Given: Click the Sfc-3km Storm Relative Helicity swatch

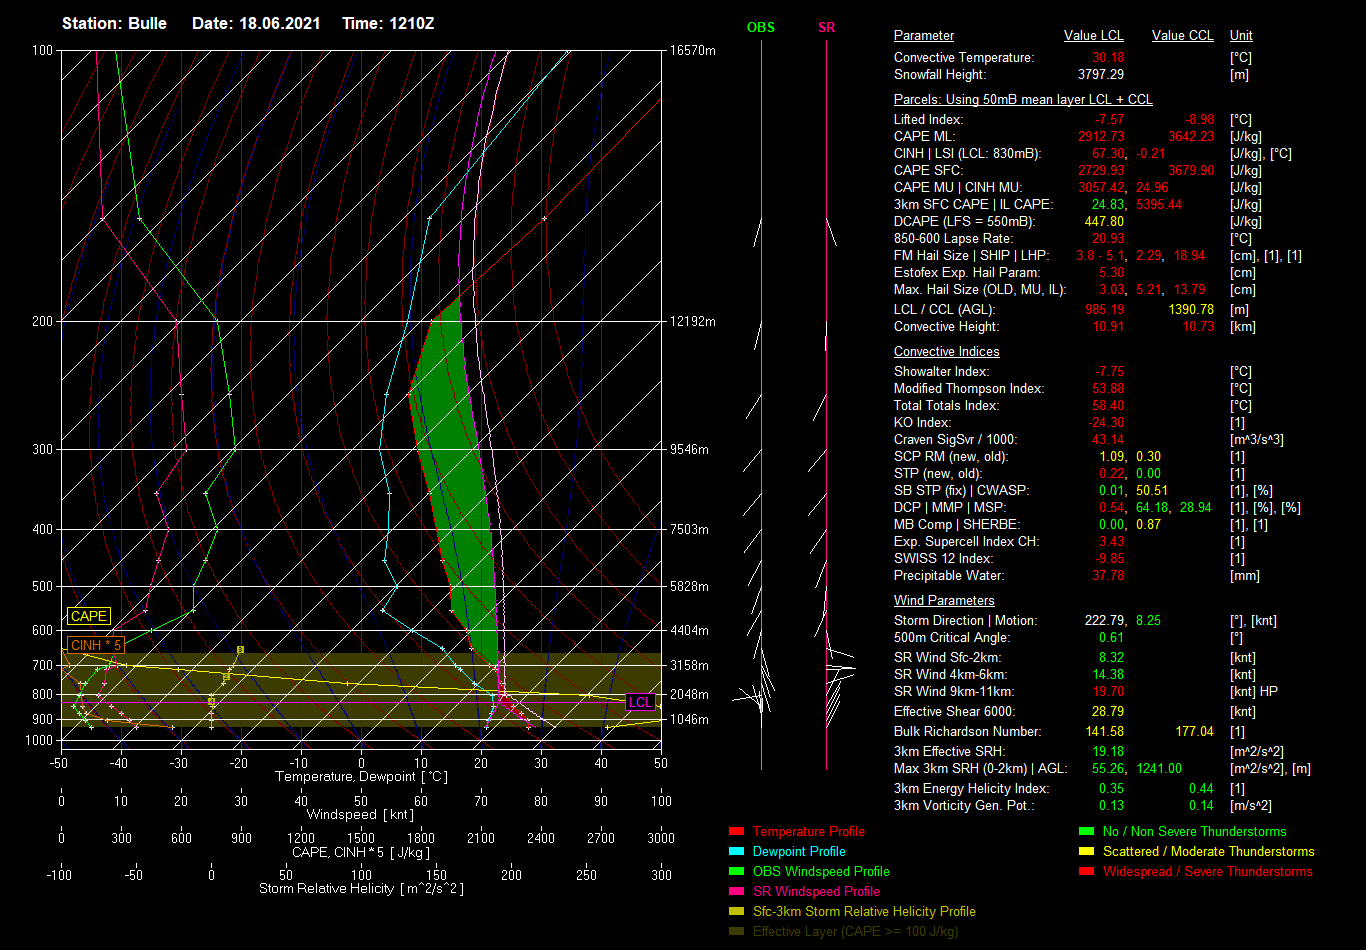Looking at the screenshot, I should pyautogui.click(x=737, y=912).
